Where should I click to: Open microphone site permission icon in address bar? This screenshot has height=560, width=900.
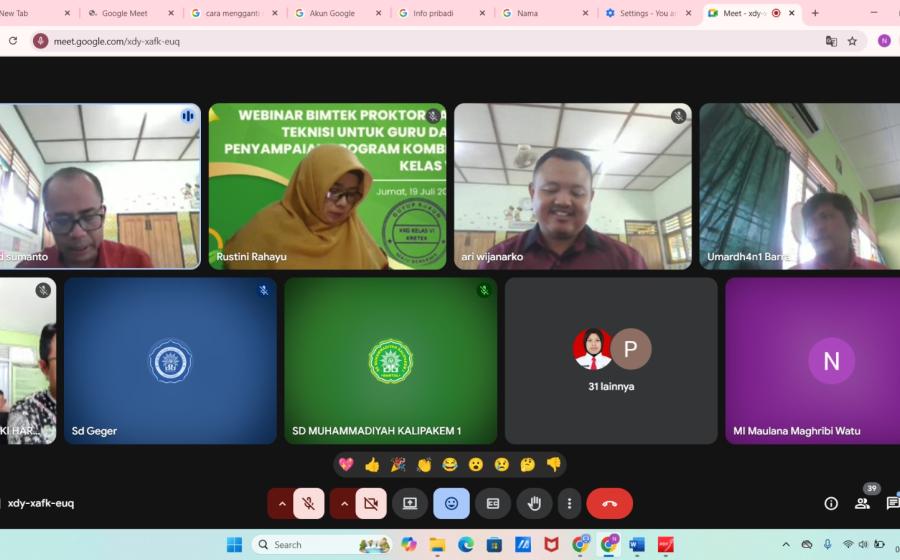[x=40, y=41]
